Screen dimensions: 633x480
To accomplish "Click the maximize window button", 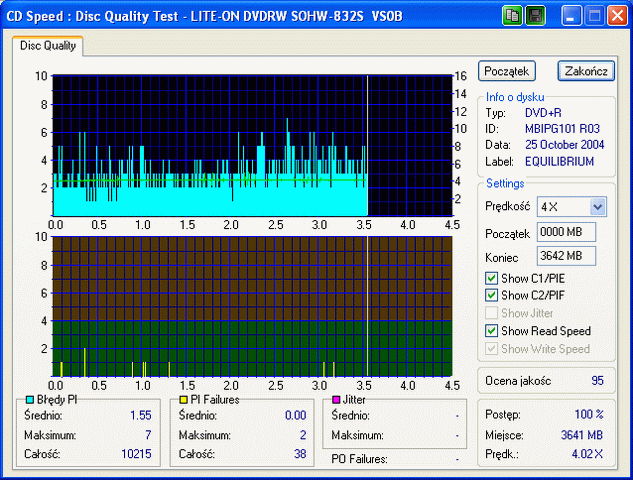I will click(x=594, y=15).
